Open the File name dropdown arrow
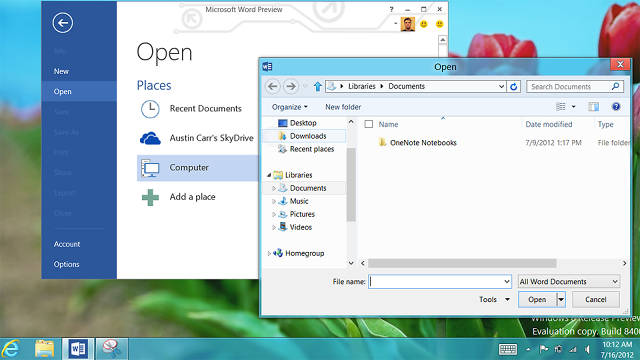Viewport: 640px width, 360px height. tap(507, 281)
